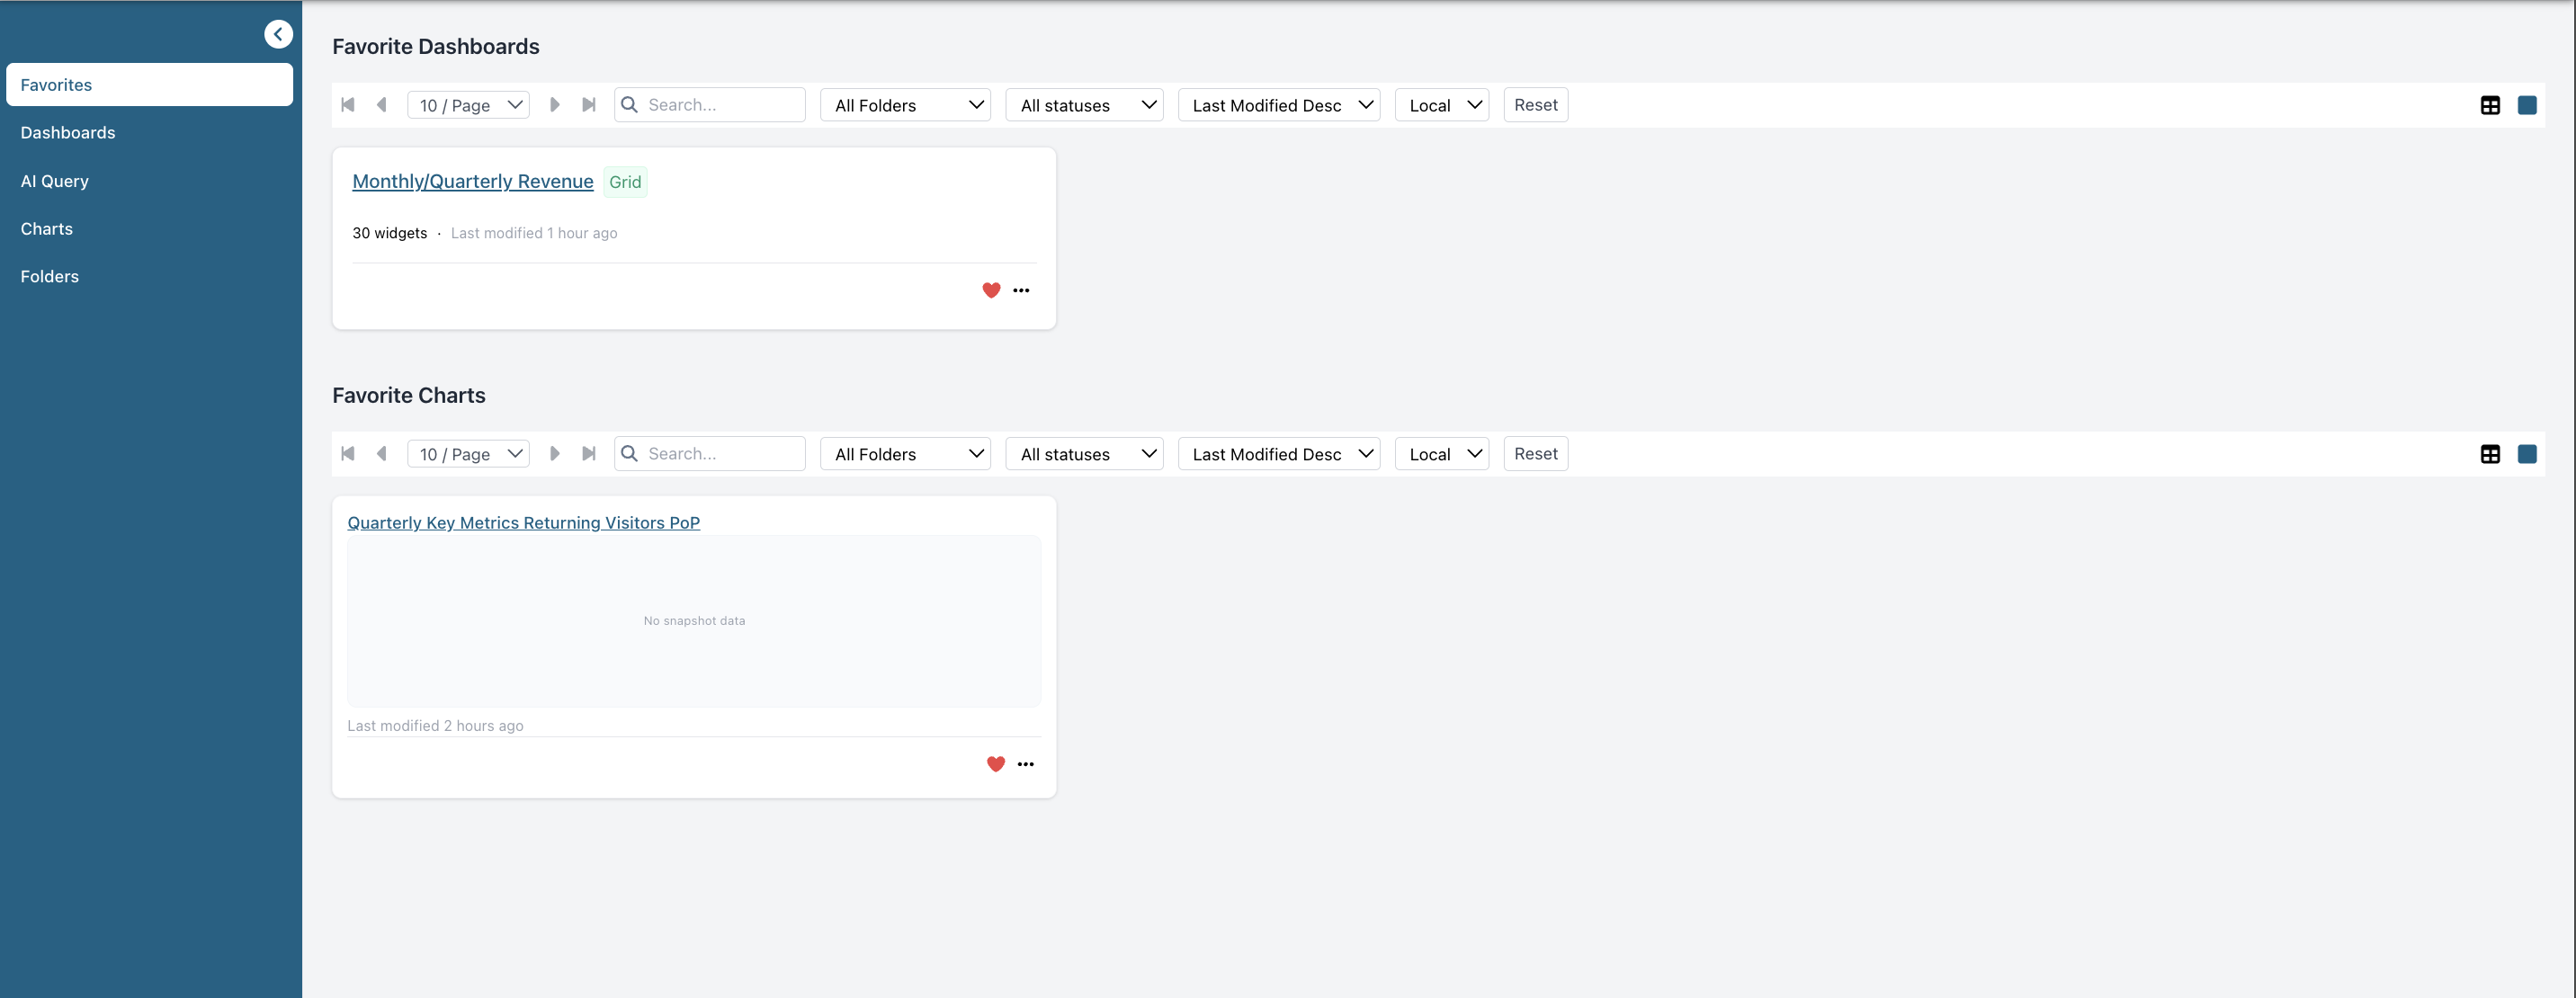This screenshot has height=998, width=2576.
Task: Go to first page in Favorite Dashboards
Action: 348,105
